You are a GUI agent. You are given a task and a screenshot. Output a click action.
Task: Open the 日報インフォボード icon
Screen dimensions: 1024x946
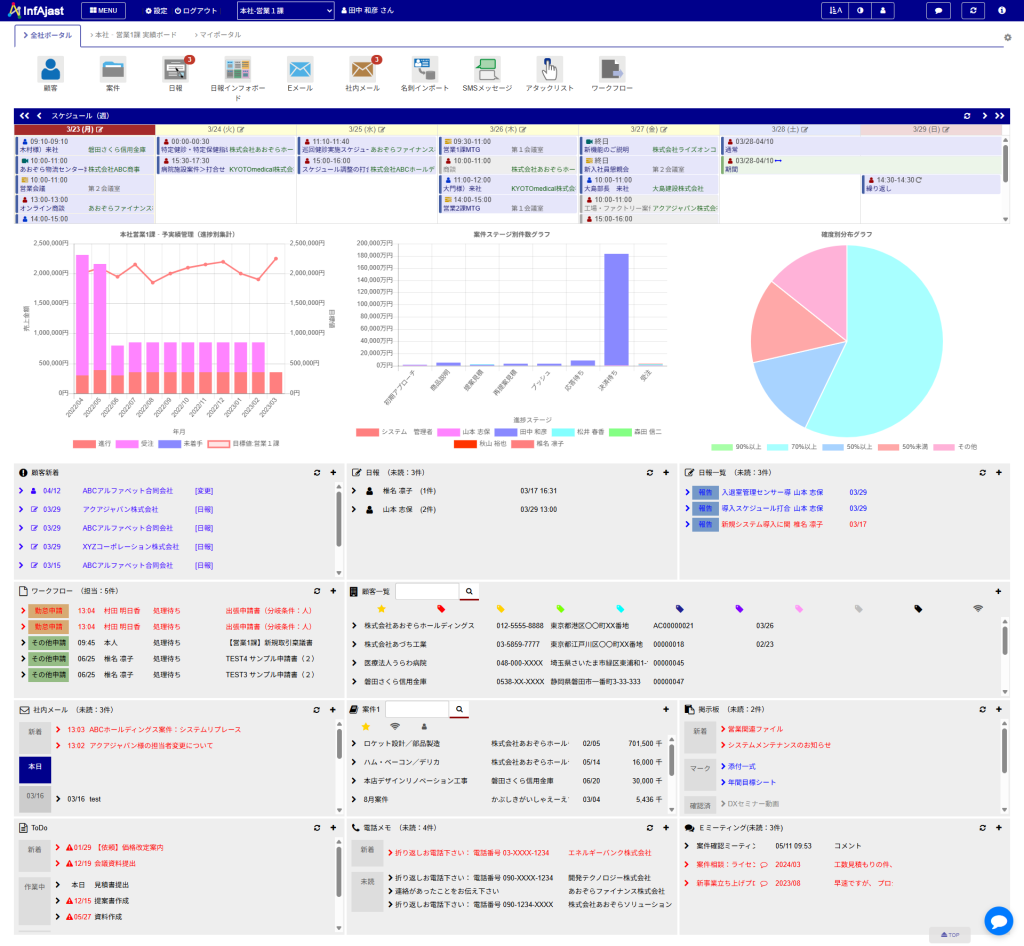coord(237,69)
